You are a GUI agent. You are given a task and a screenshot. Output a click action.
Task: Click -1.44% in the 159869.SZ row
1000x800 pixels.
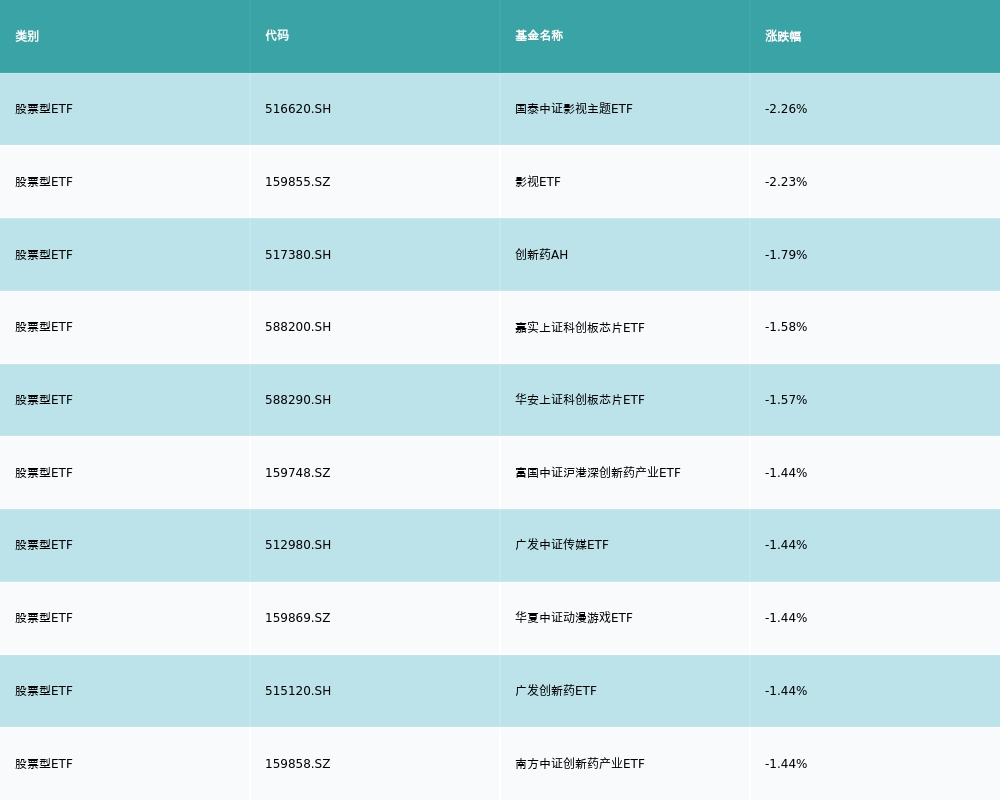click(x=786, y=618)
